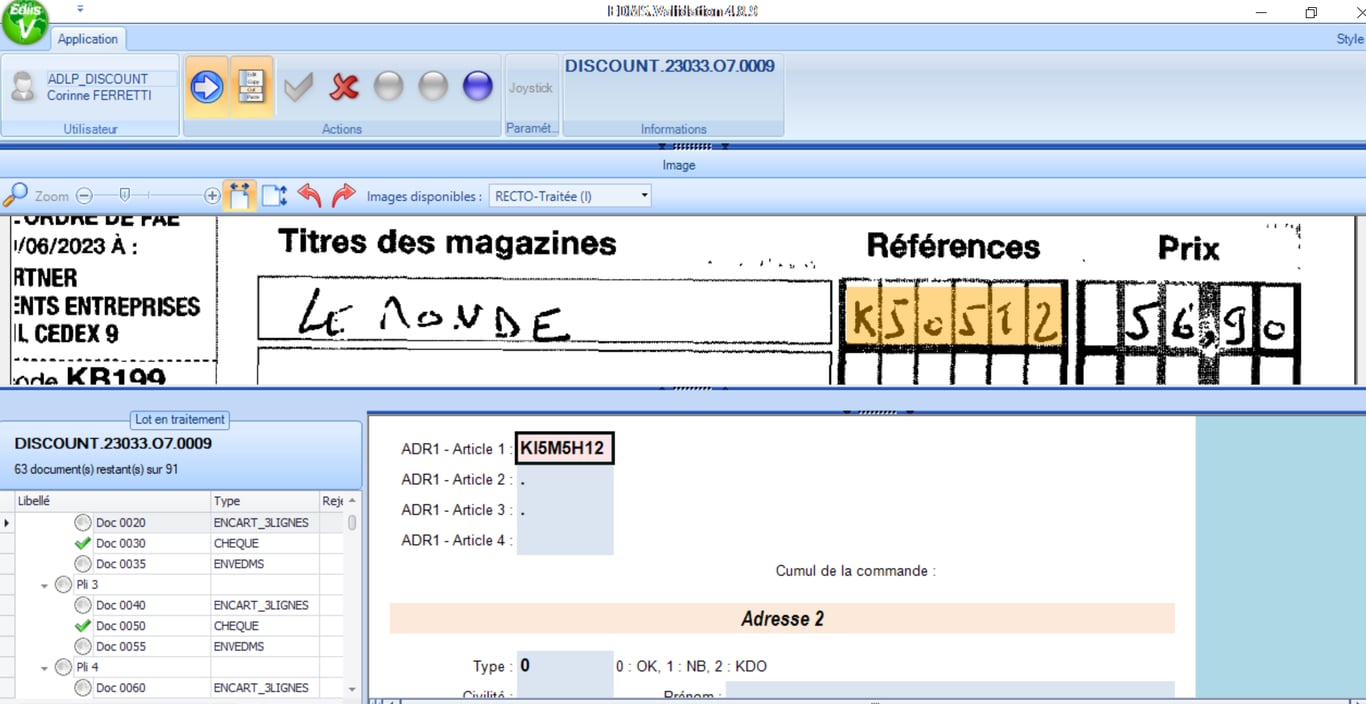Click the ADR1 - Article 4 input field
Viewport: 1366px width, 704px height.
[564, 540]
